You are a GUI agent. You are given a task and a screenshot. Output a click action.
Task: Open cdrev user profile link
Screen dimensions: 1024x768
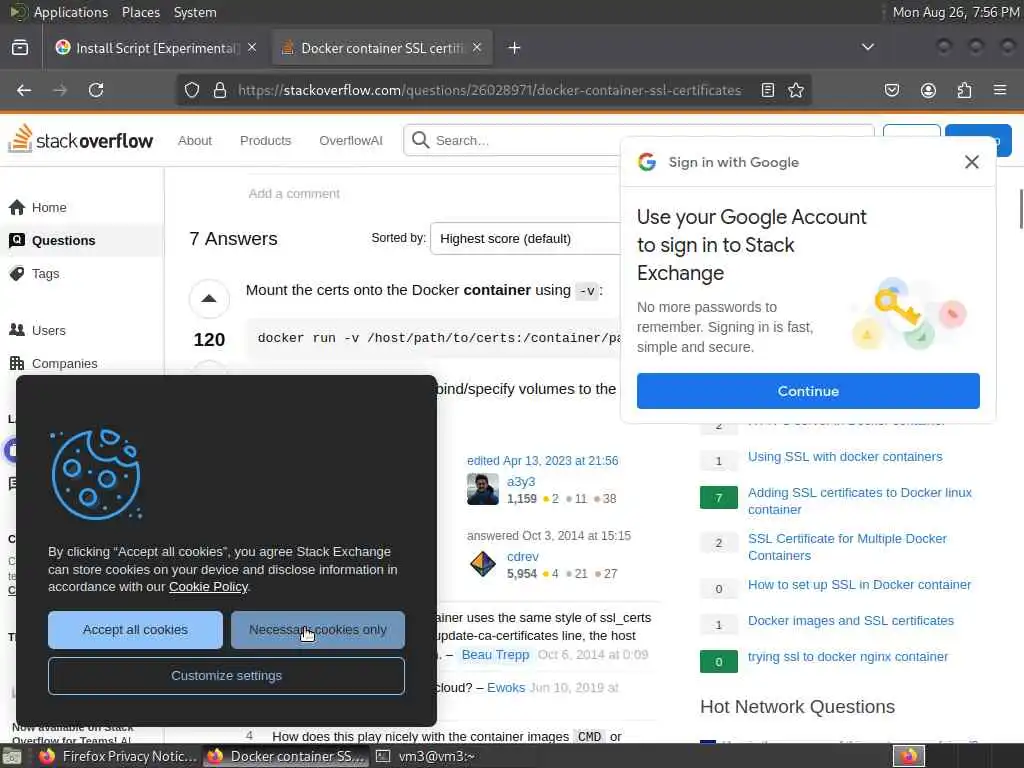pyautogui.click(x=522, y=556)
